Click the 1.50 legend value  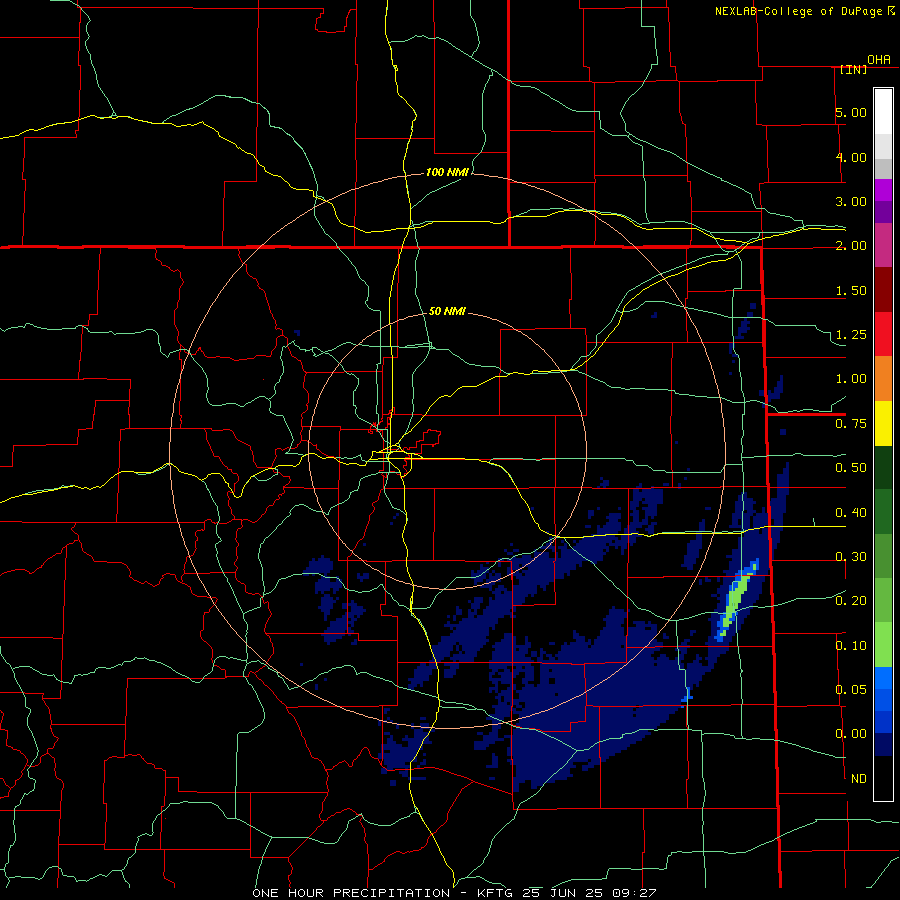(x=851, y=290)
